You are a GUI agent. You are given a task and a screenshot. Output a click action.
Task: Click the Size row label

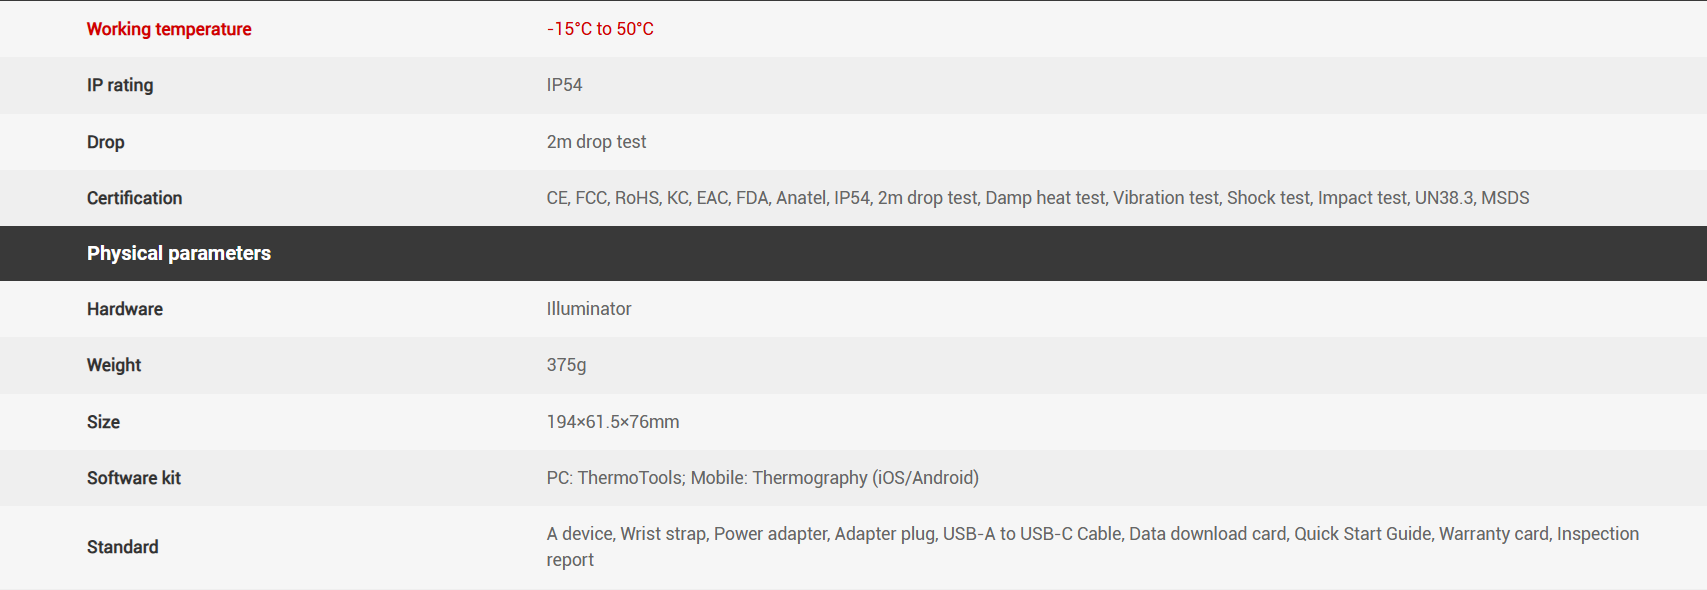(103, 422)
